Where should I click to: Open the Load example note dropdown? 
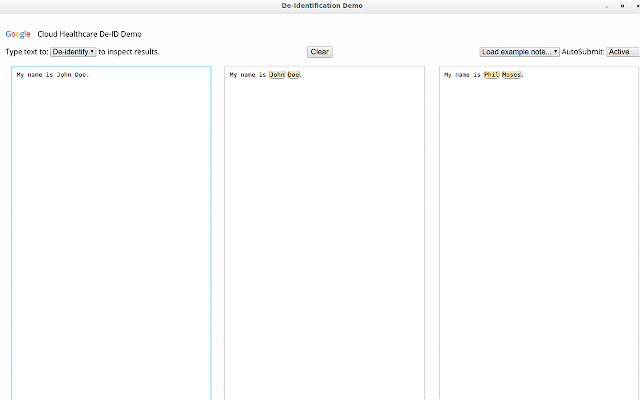click(x=519, y=52)
